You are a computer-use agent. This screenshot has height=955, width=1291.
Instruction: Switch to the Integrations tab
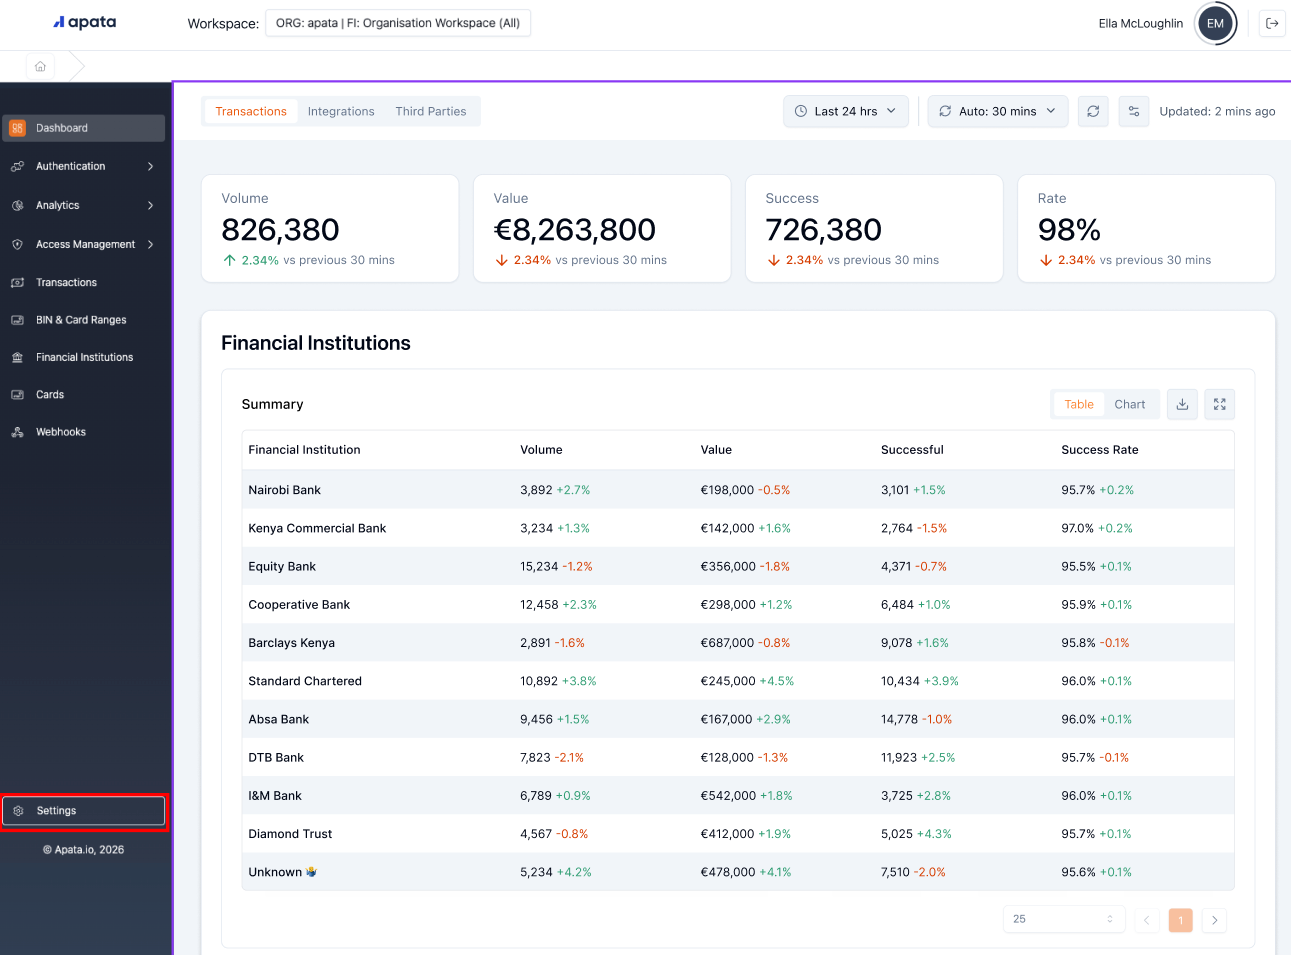(x=341, y=111)
